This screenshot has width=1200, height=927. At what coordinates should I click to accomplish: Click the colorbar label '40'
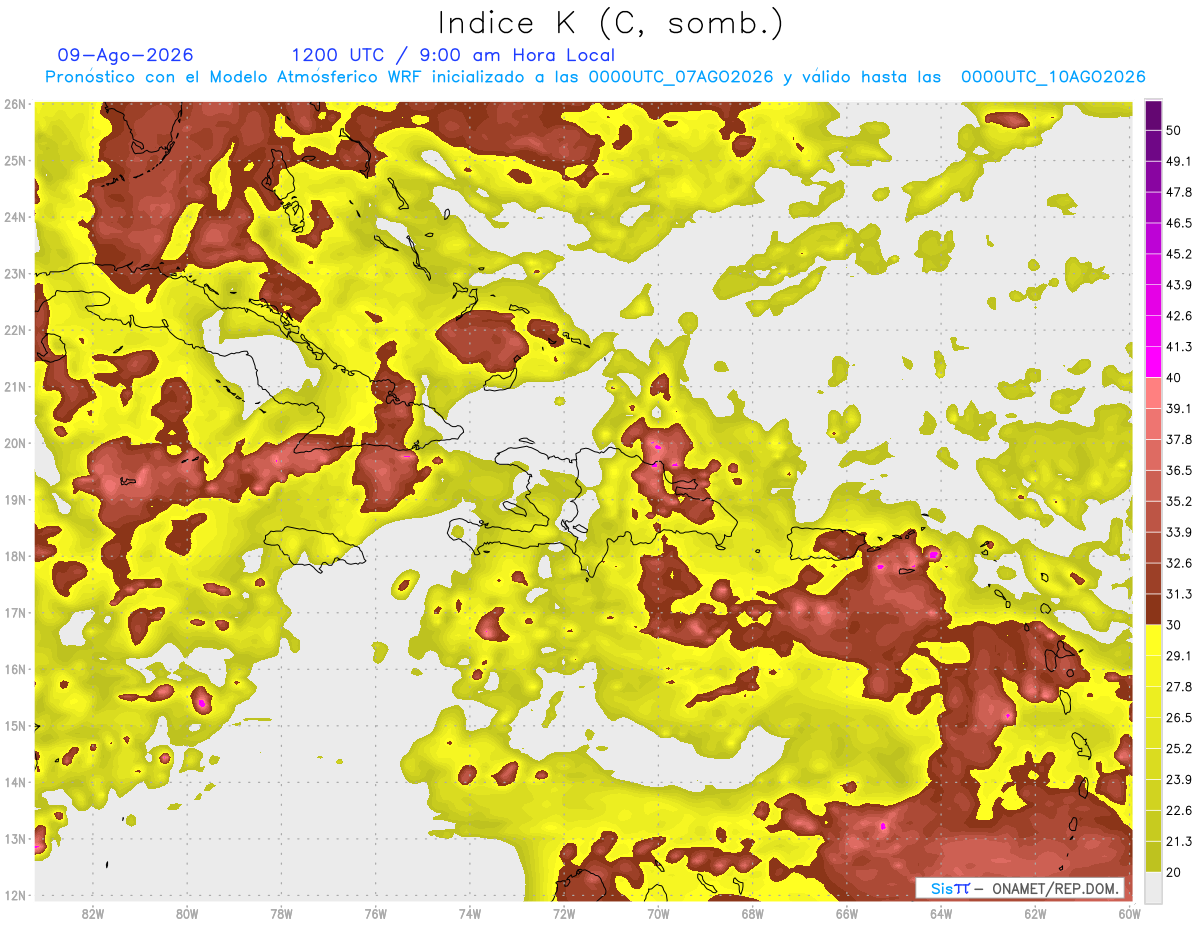1174,378
